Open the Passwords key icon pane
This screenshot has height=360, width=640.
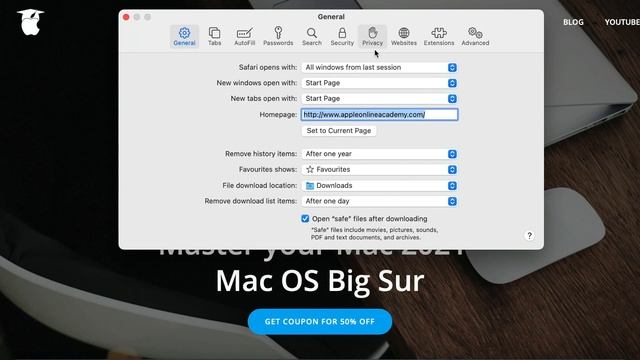point(278,36)
